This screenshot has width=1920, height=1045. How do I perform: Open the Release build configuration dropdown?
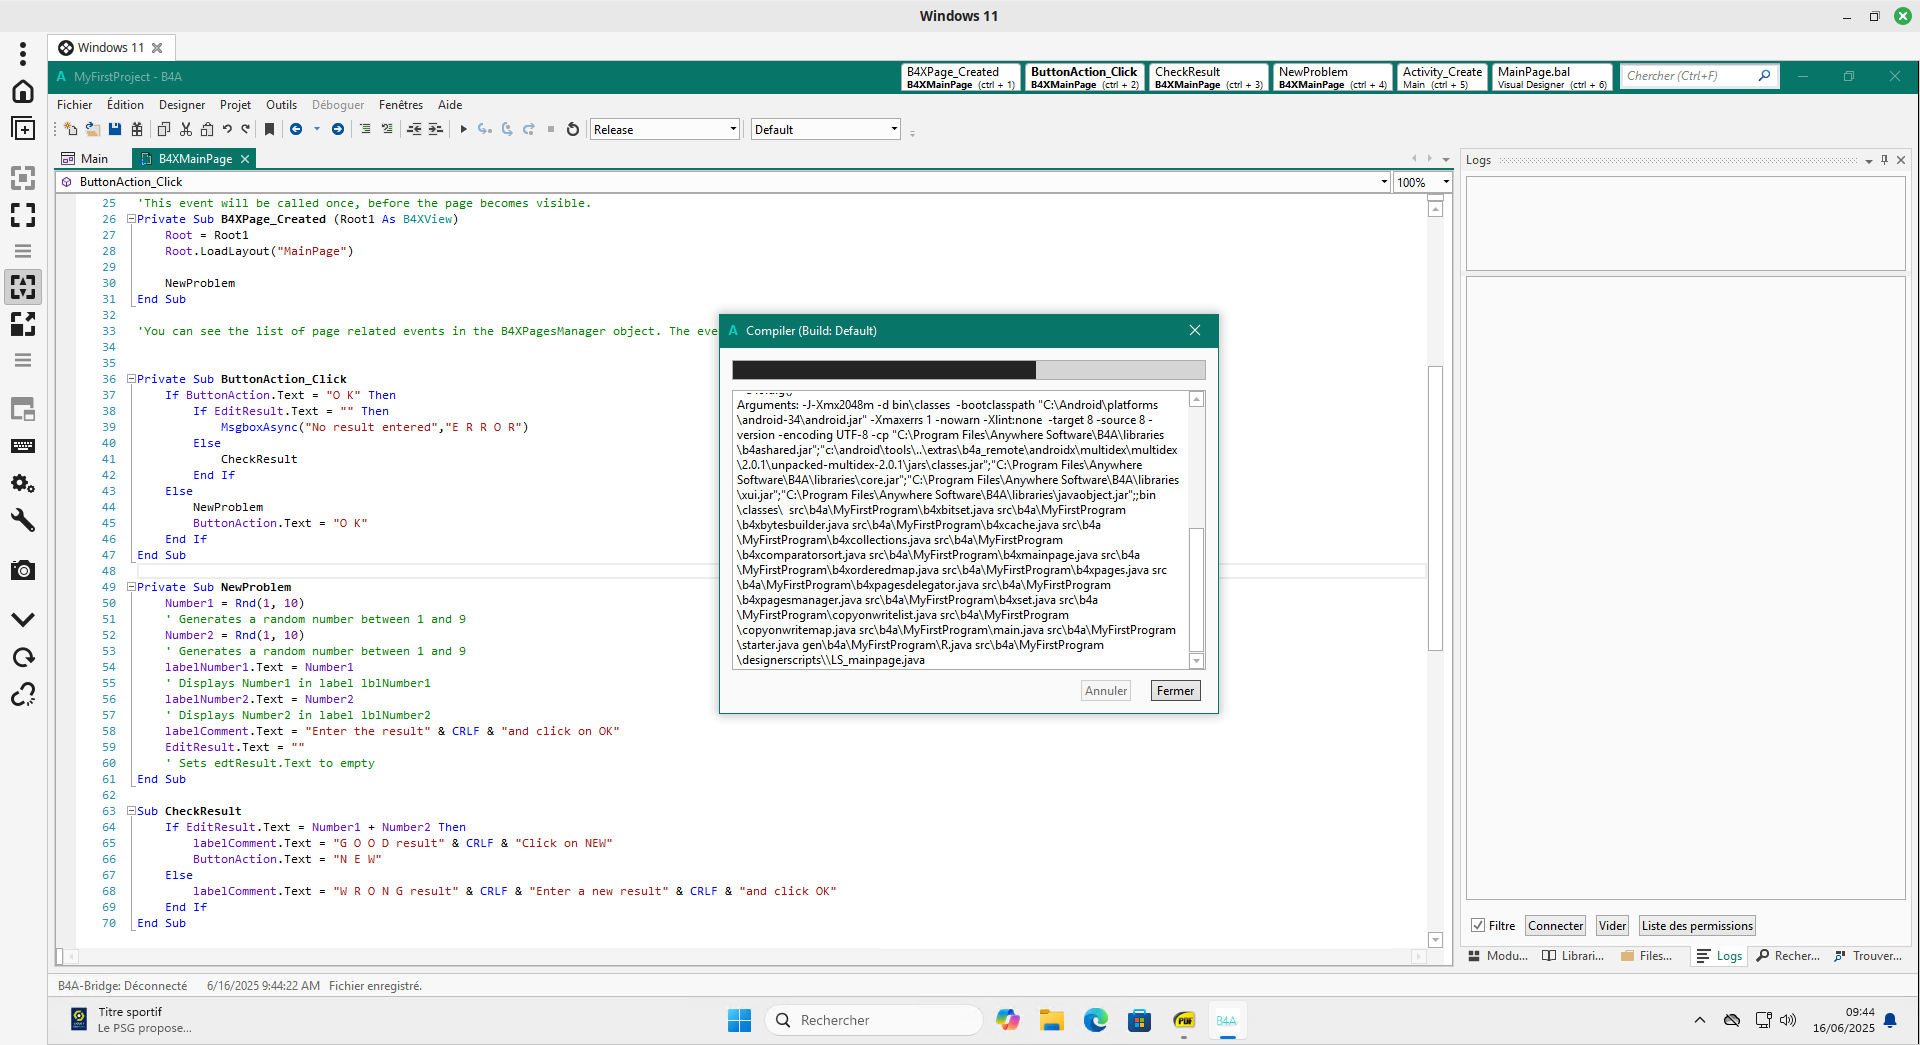pyautogui.click(x=732, y=128)
